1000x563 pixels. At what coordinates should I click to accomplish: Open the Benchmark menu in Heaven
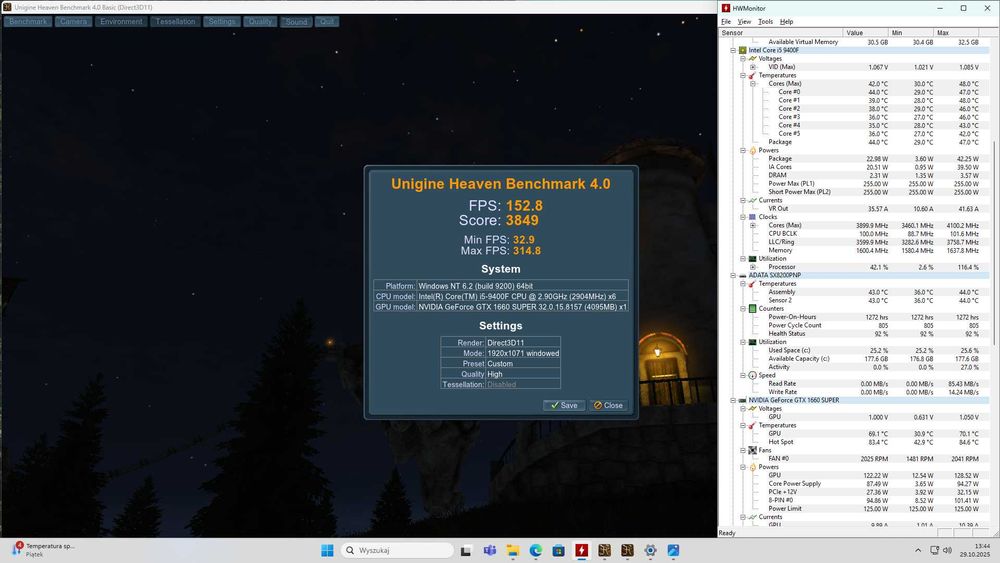(28, 22)
